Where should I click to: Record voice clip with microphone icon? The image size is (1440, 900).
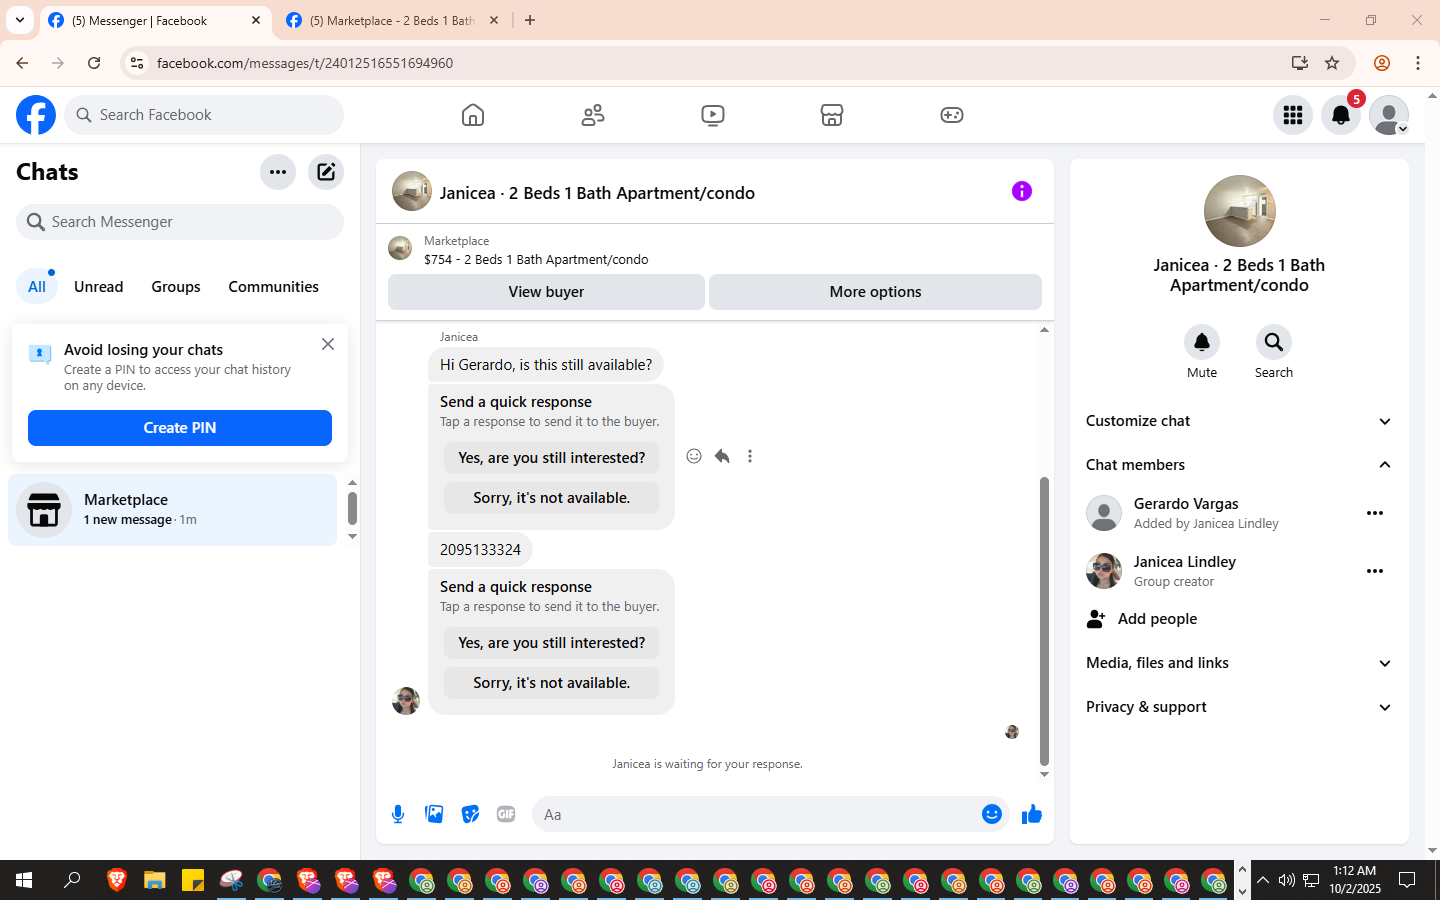click(x=398, y=814)
